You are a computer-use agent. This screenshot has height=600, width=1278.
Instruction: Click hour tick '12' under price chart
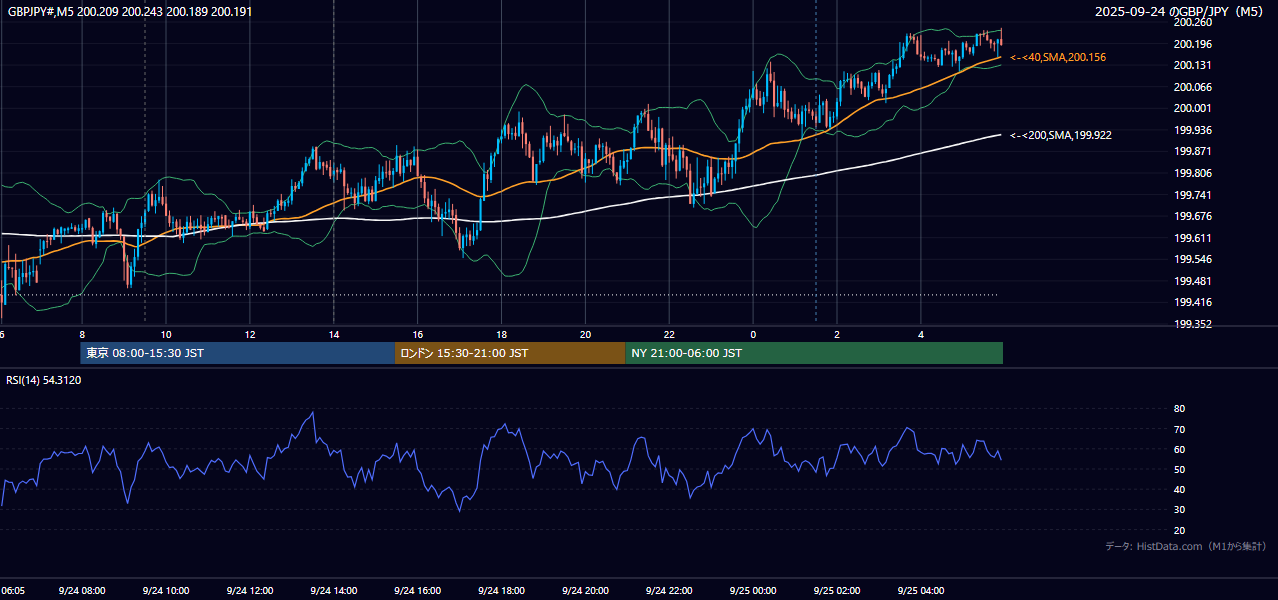click(250, 335)
